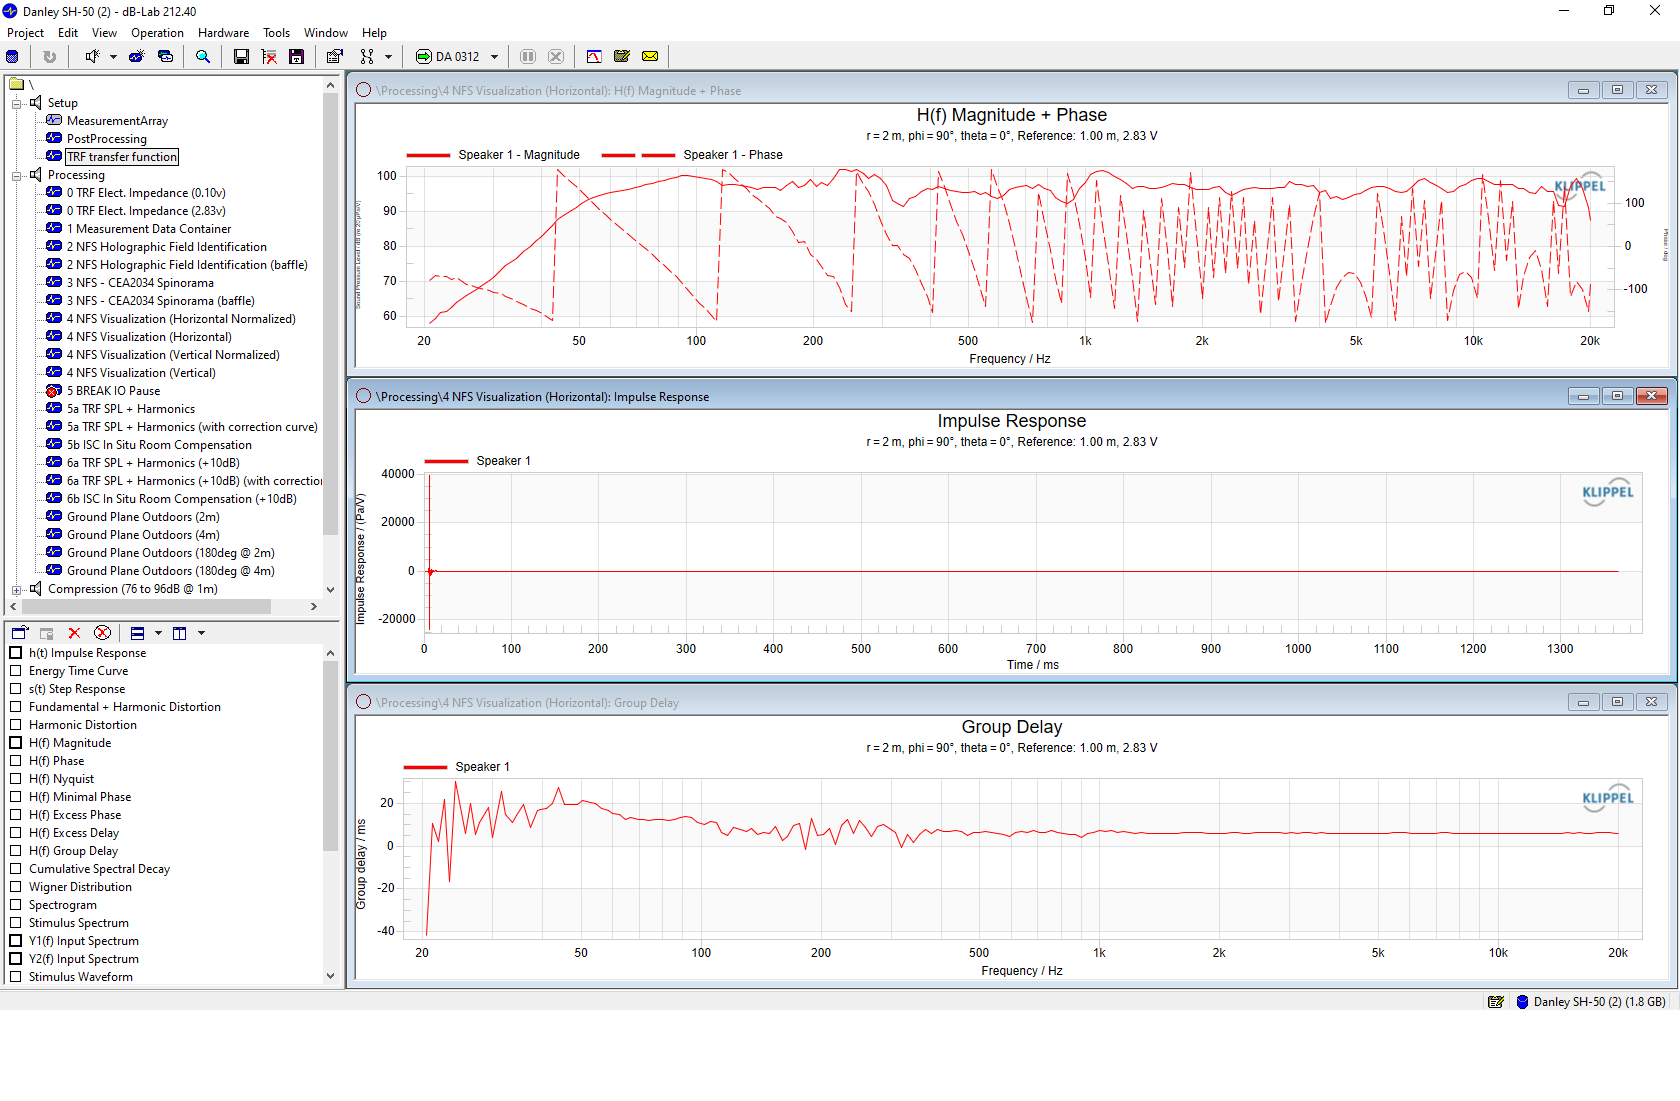Viewport: 1680px width, 1101px height.
Task: Click the magnifying glass search icon
Action: click(x=203, y=57)
